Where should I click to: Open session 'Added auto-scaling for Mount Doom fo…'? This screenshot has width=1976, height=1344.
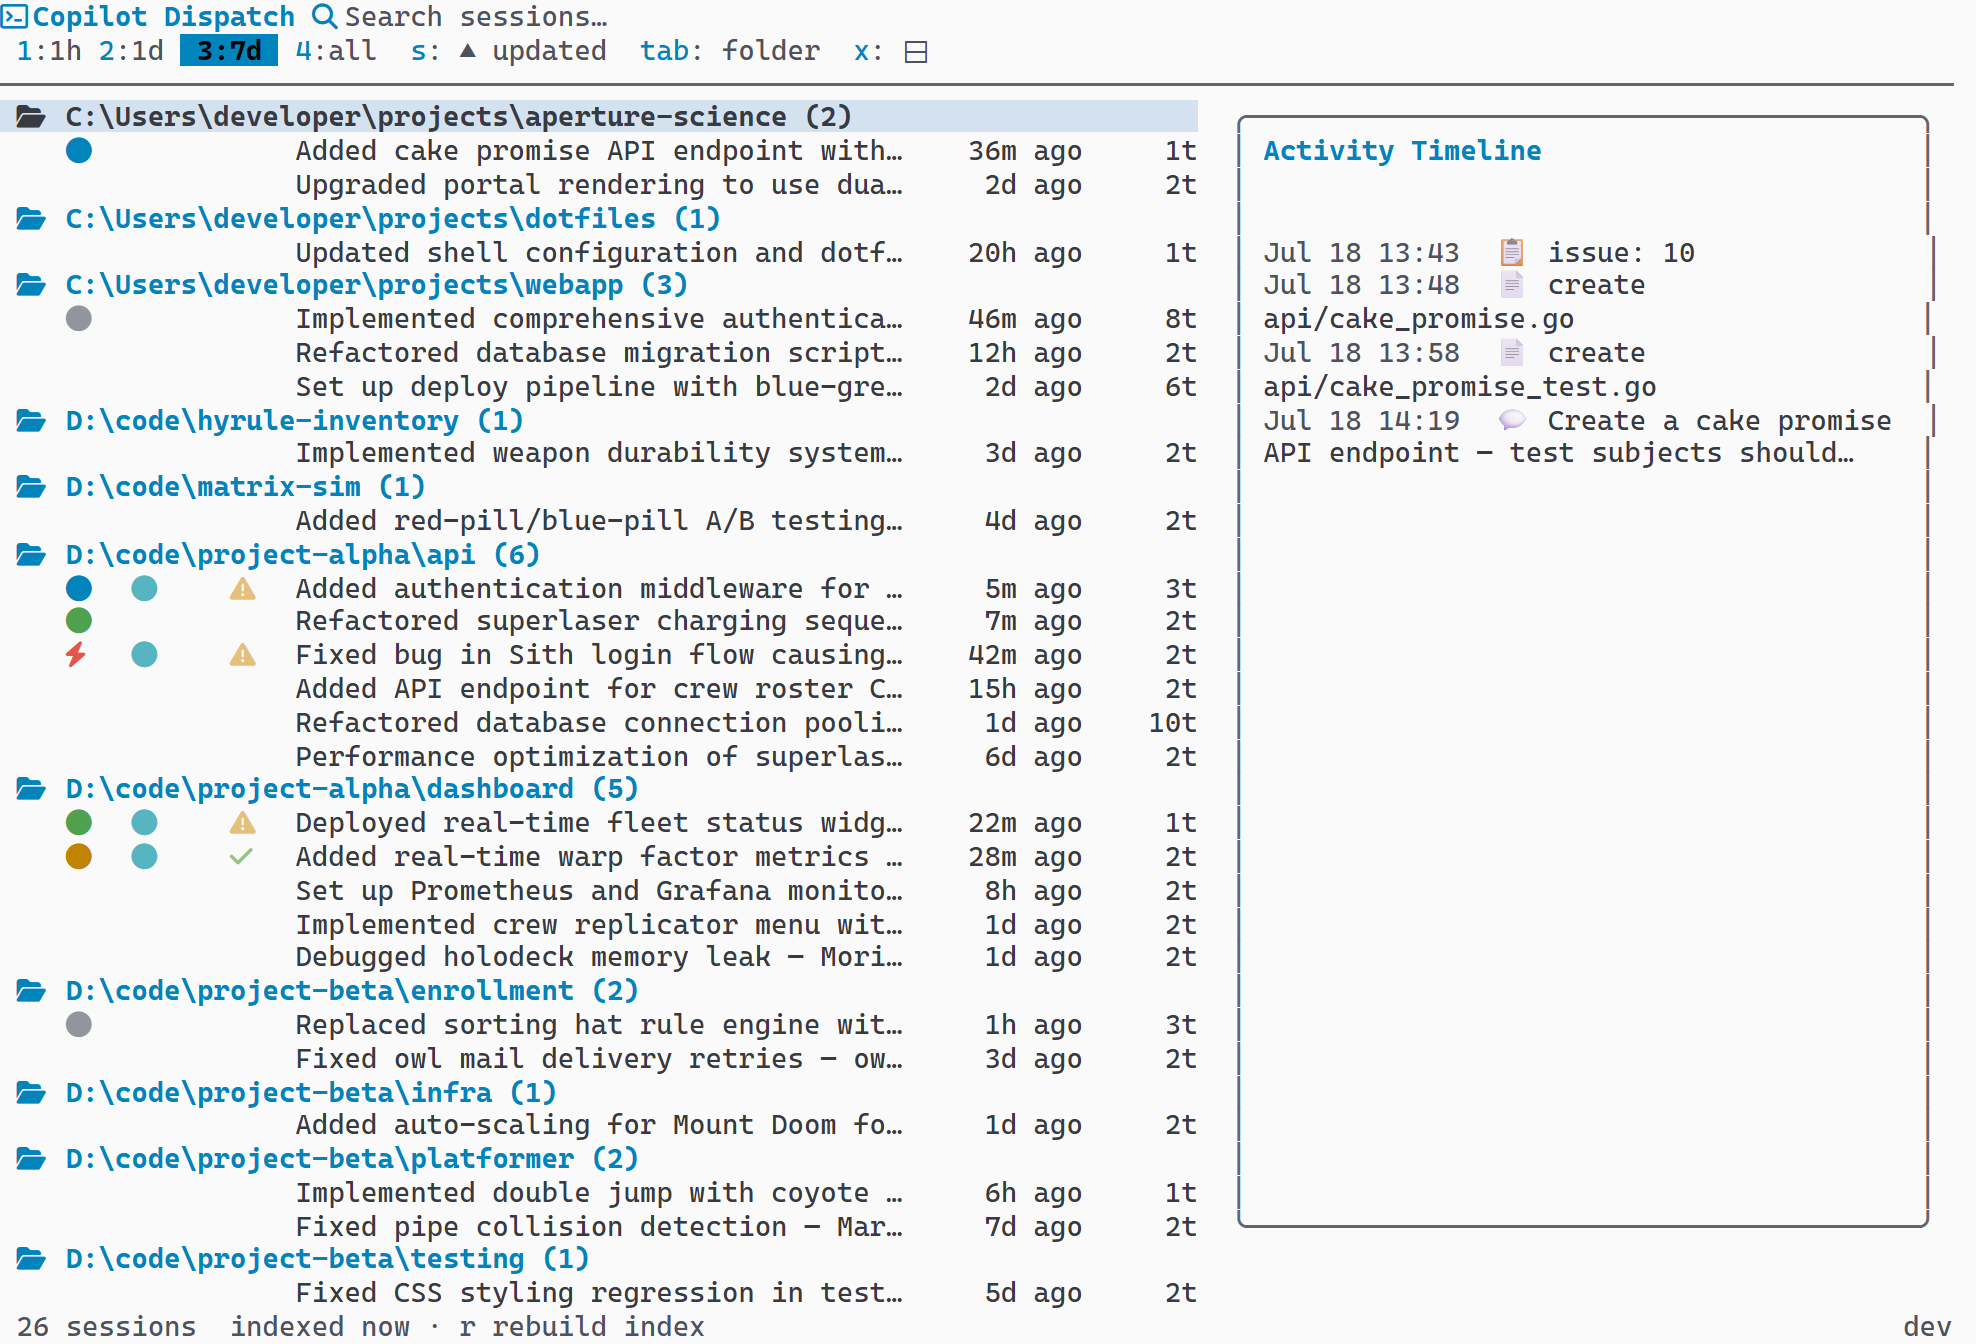pyautogui.click(x=599, y=1125)
